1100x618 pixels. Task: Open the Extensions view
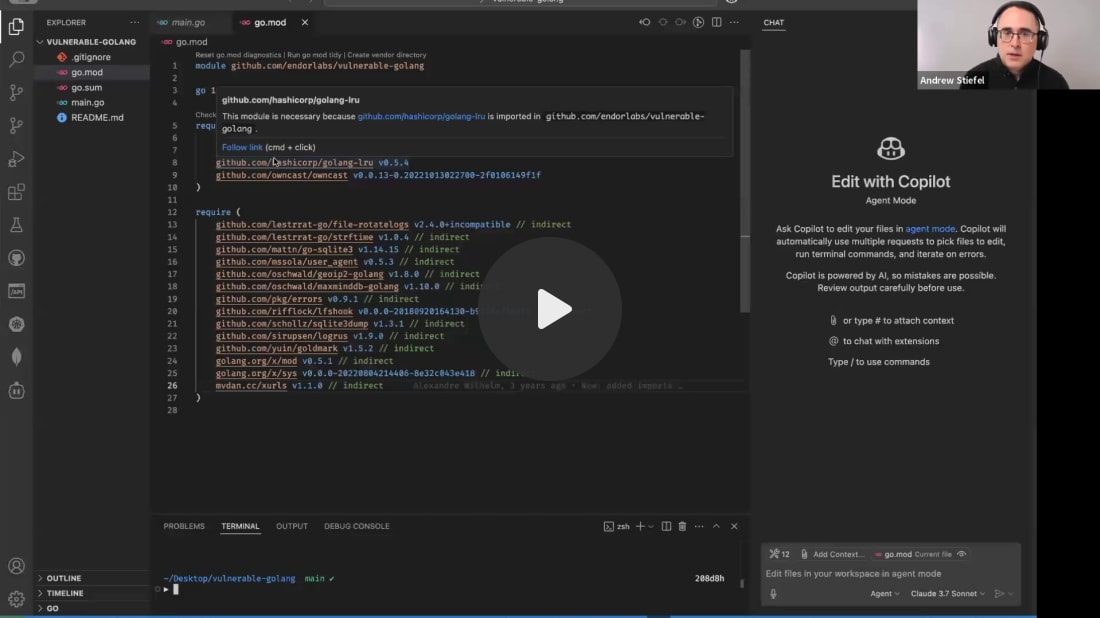16,192
